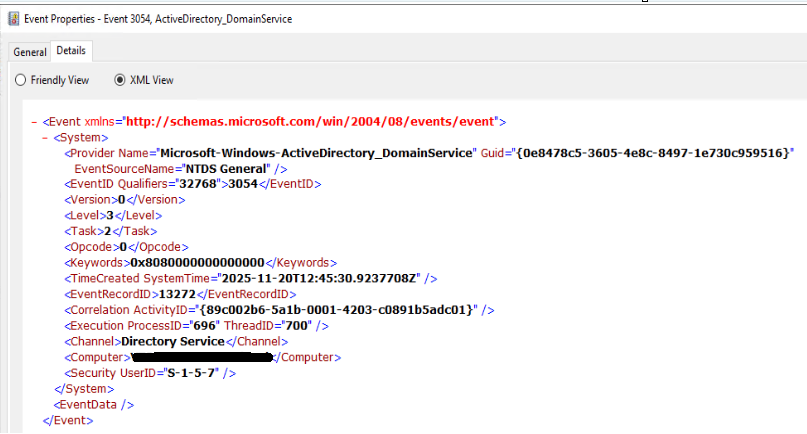Choose the Friendly View radio button

tap(21, 80)
